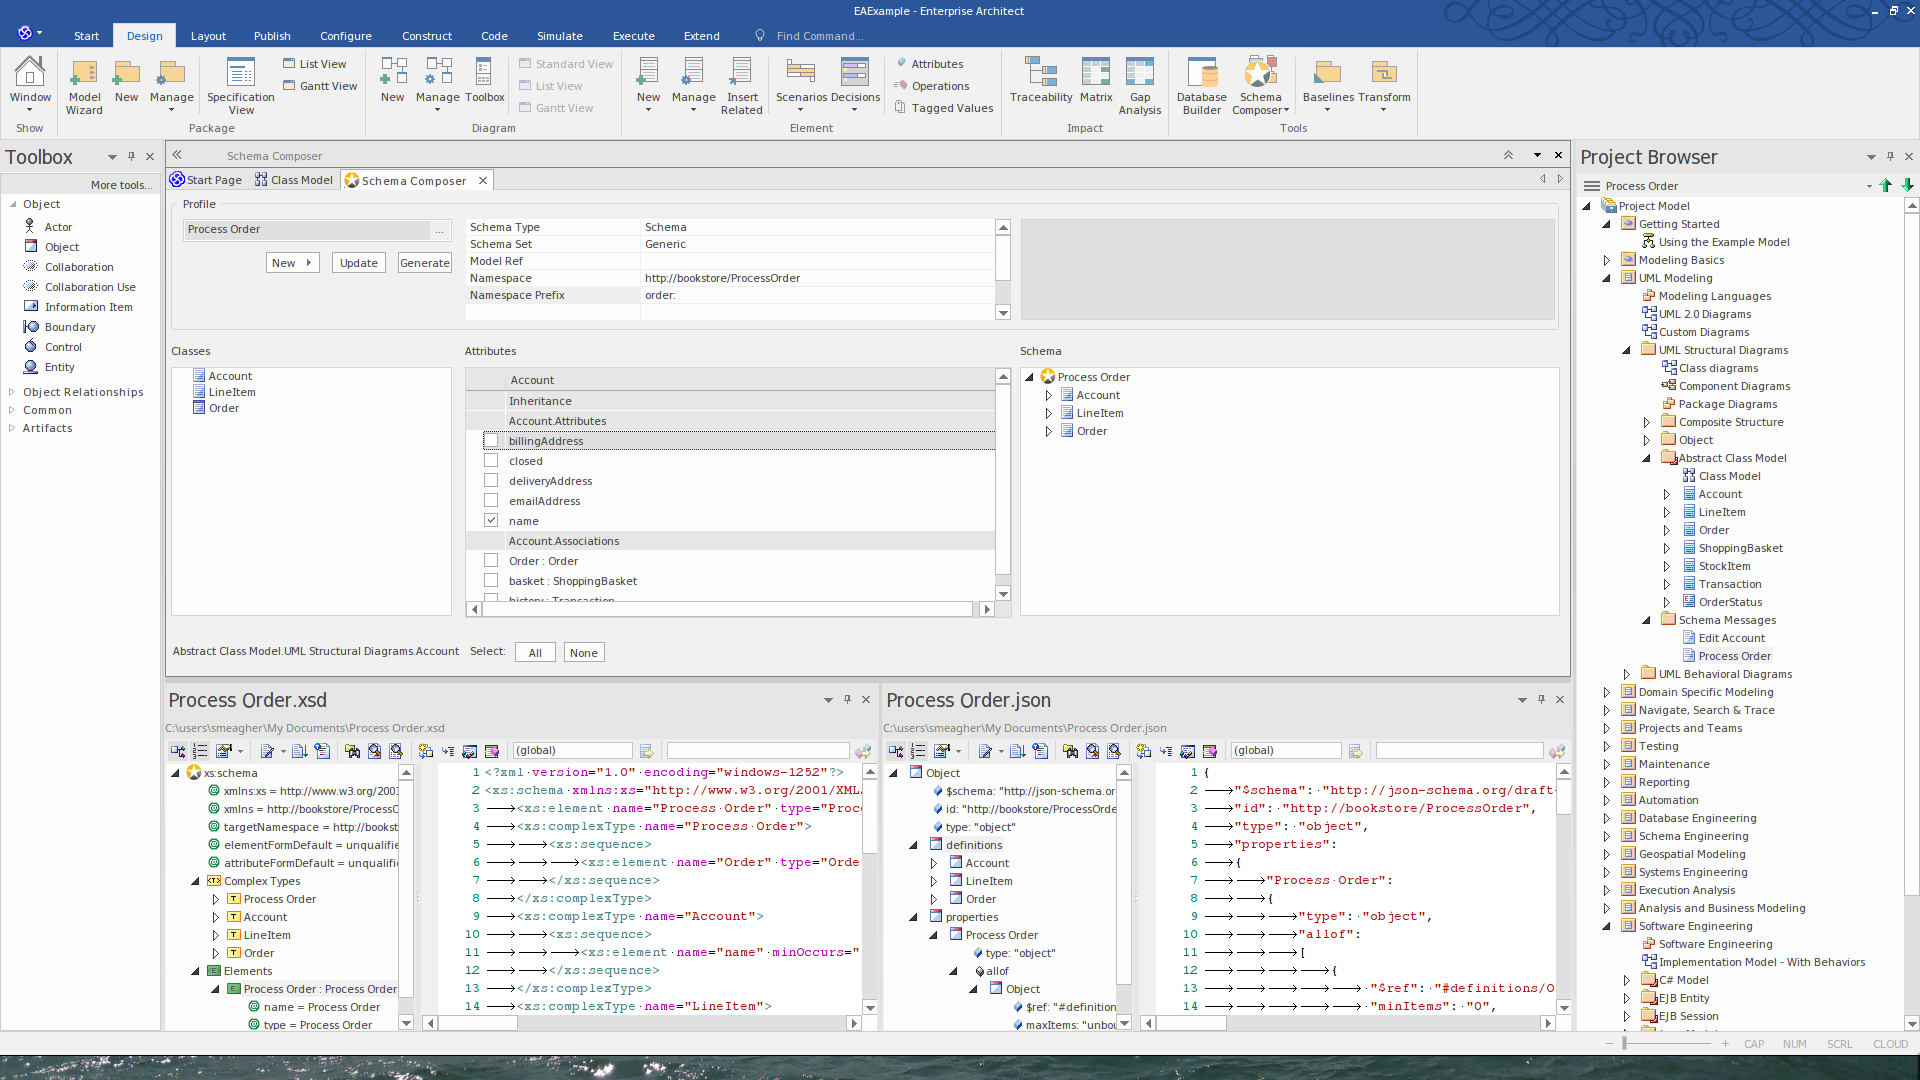1920x1080 pixels.
Task: Open the Specification View
Action: 240,85
